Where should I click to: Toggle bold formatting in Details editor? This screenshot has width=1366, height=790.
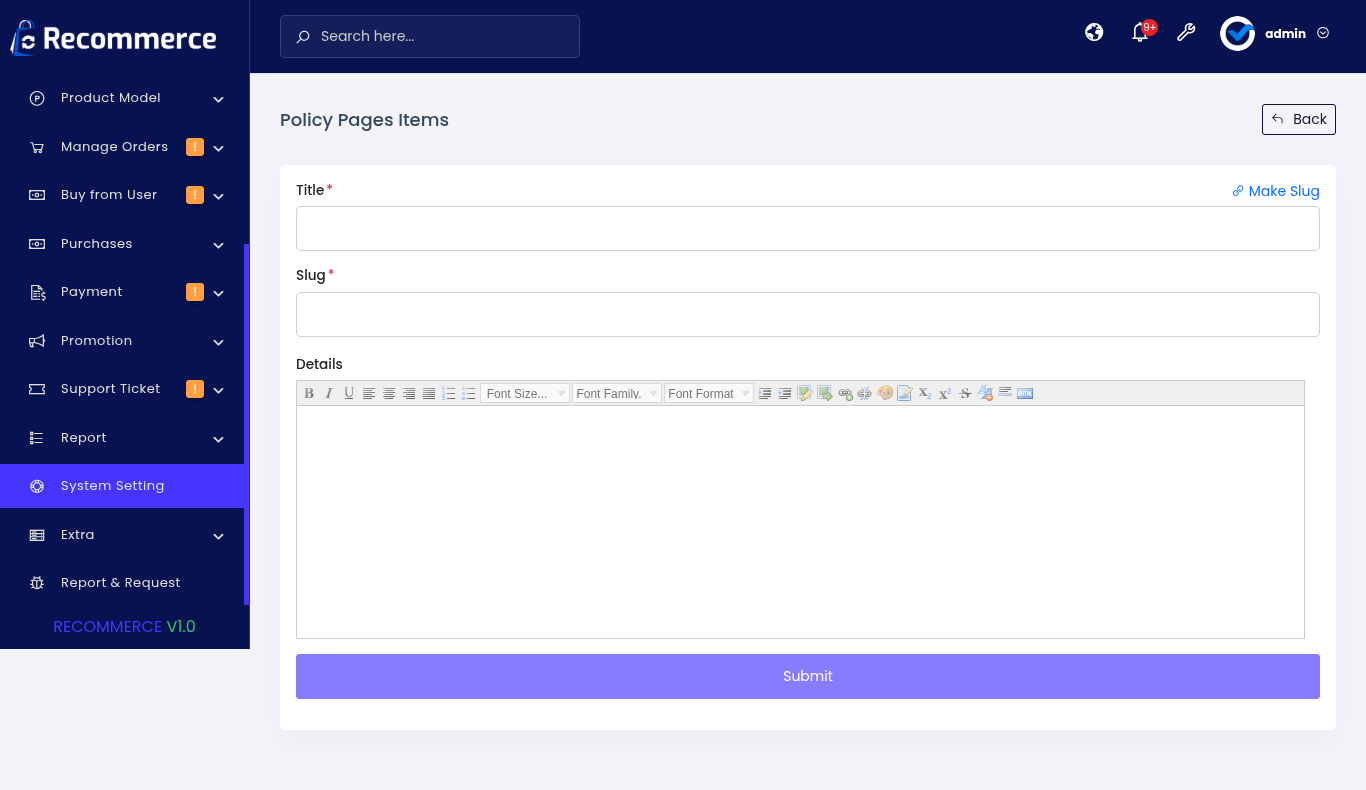coord(308,393)
